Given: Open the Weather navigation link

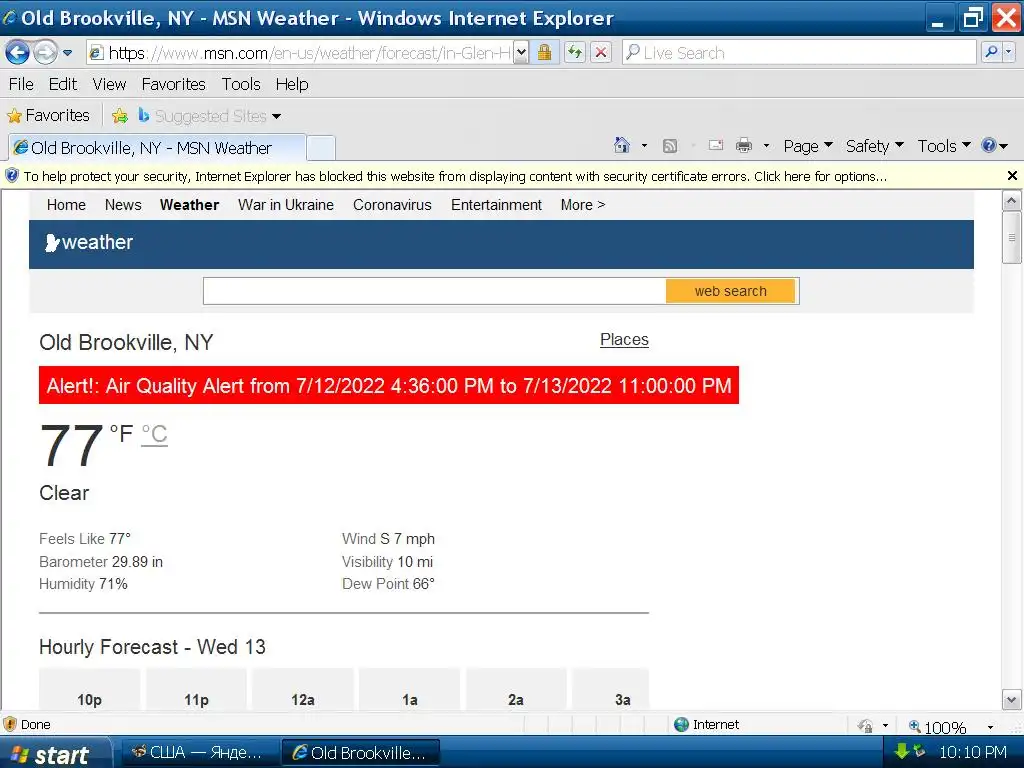Looking at the screenshot, I should [x=189, y=205].
